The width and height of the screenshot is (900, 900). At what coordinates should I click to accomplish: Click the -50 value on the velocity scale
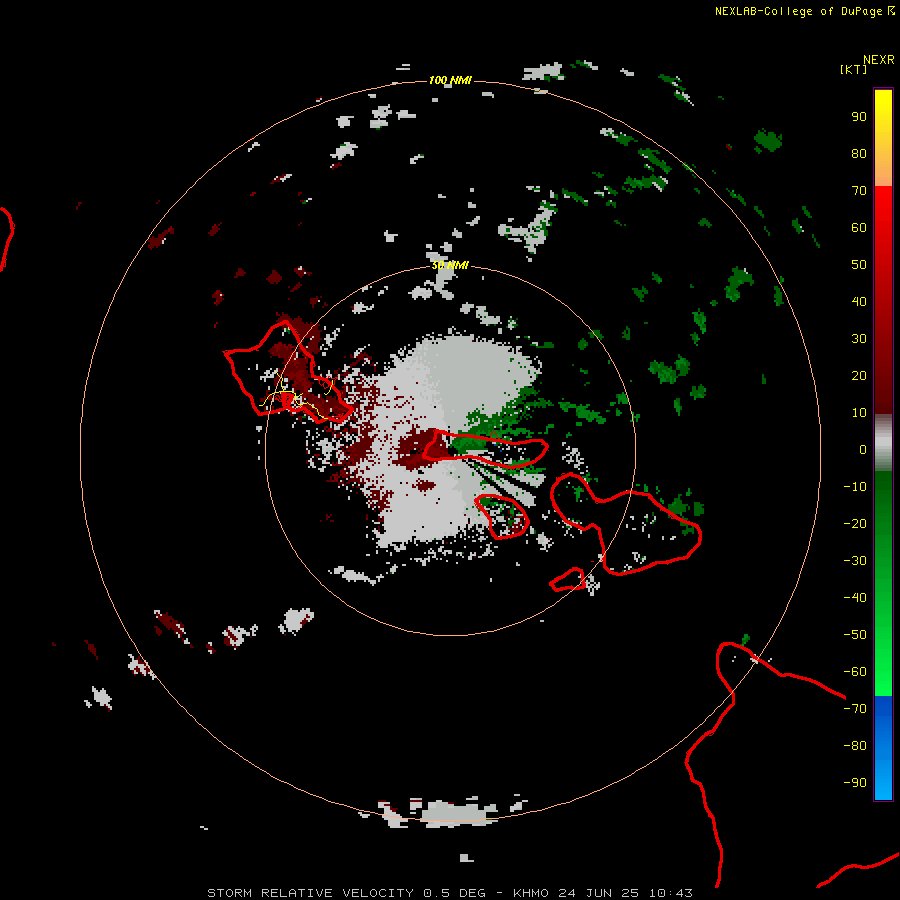pyautogui.click(x=855, y=635)
